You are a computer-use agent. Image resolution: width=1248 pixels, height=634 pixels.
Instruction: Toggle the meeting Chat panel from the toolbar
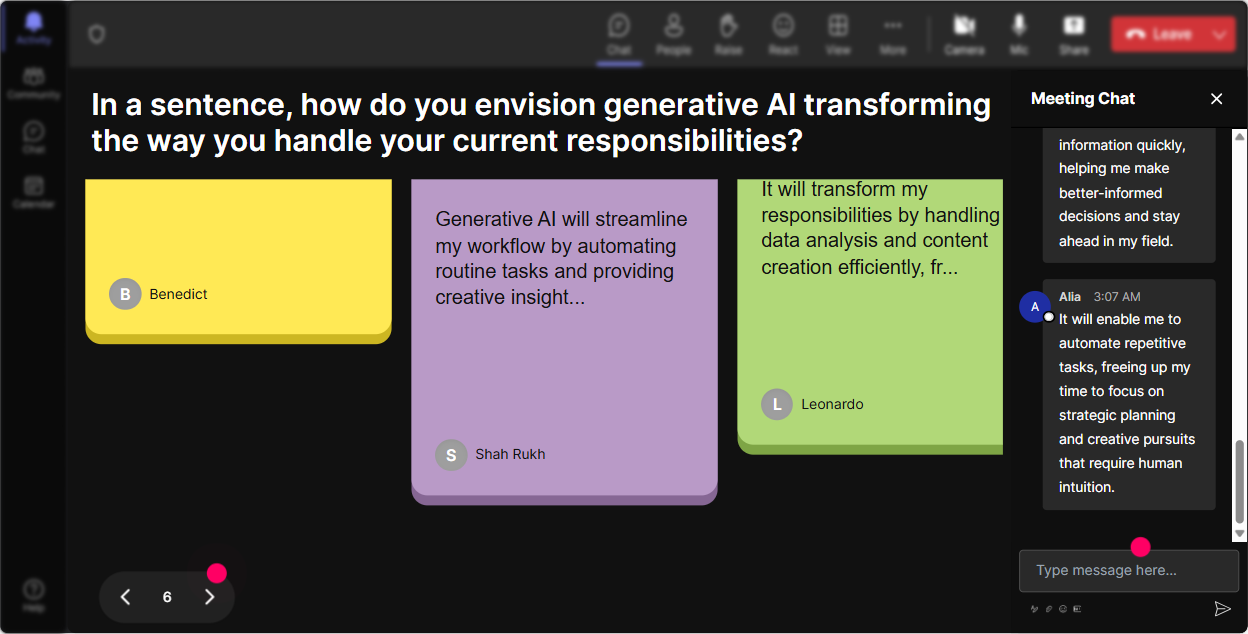tap(619, 33)
